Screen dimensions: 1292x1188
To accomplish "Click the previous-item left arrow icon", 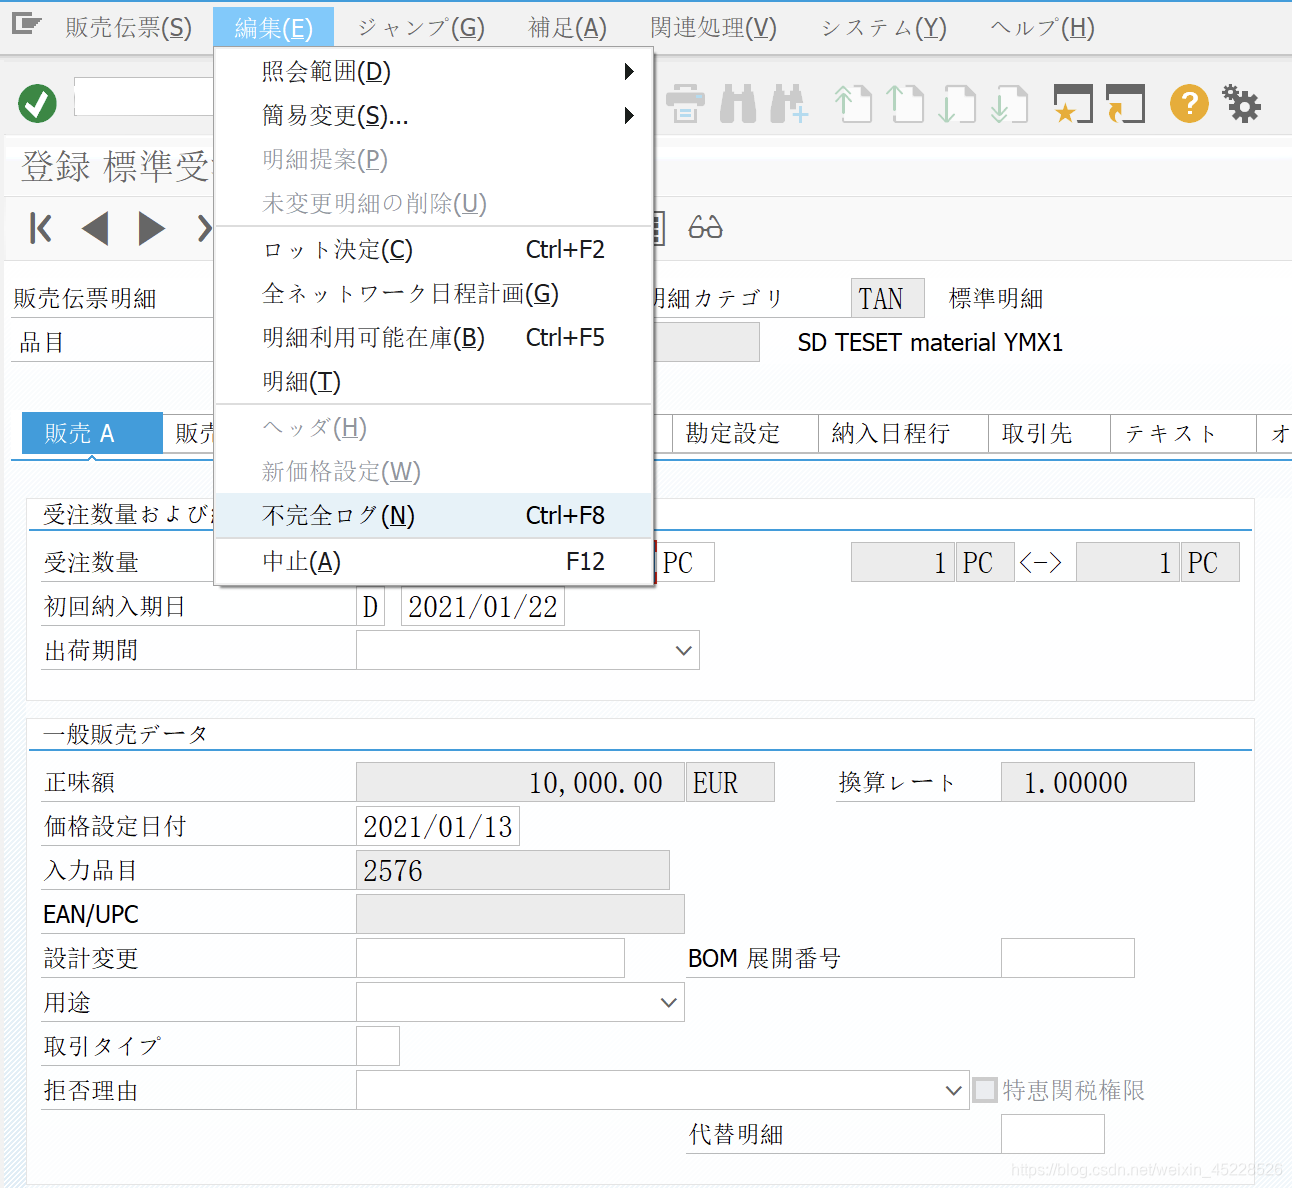I will 96,228.
